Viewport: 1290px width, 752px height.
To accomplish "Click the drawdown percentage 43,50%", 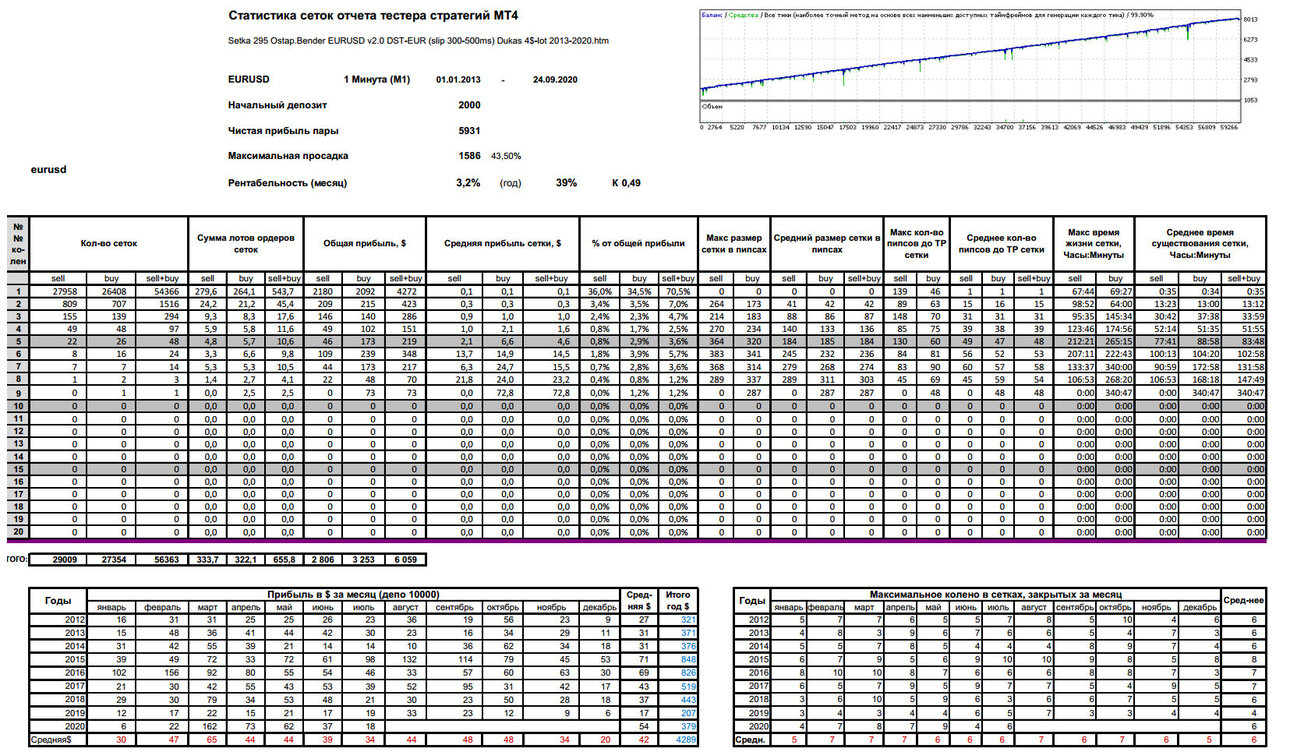I will pos(505,156).
